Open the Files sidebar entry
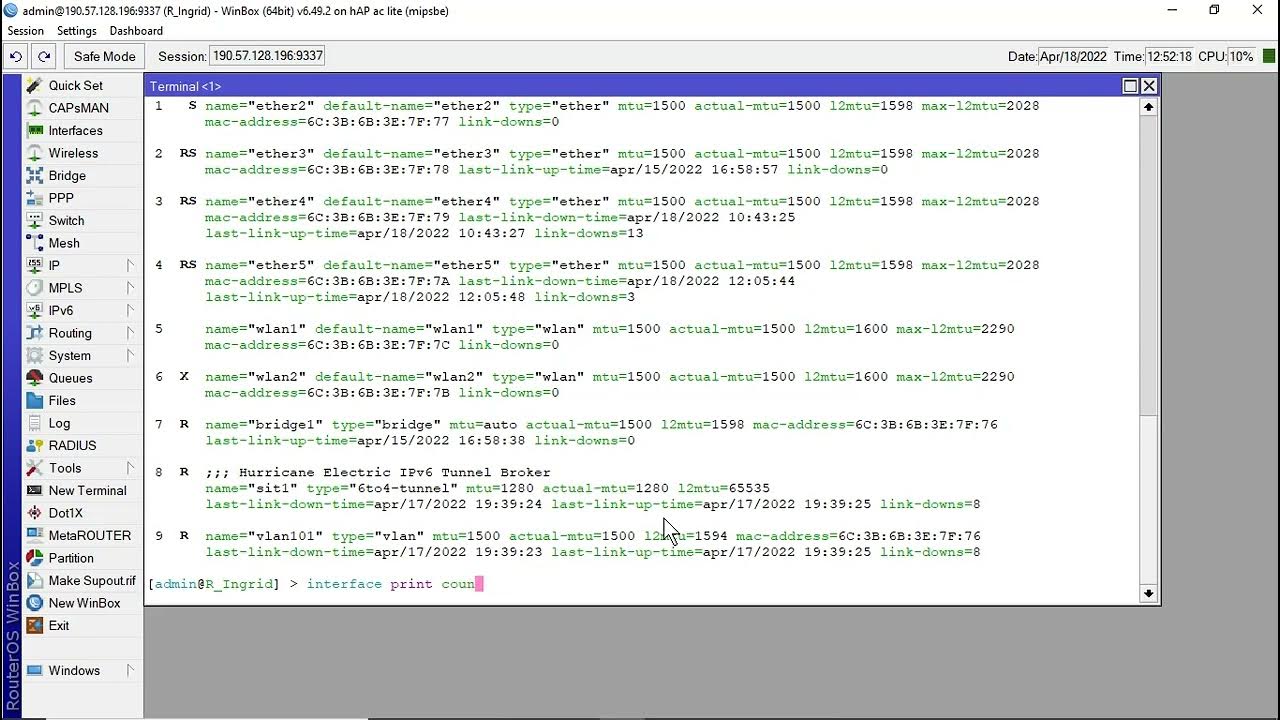The image size is (1280, 720). 62,400
